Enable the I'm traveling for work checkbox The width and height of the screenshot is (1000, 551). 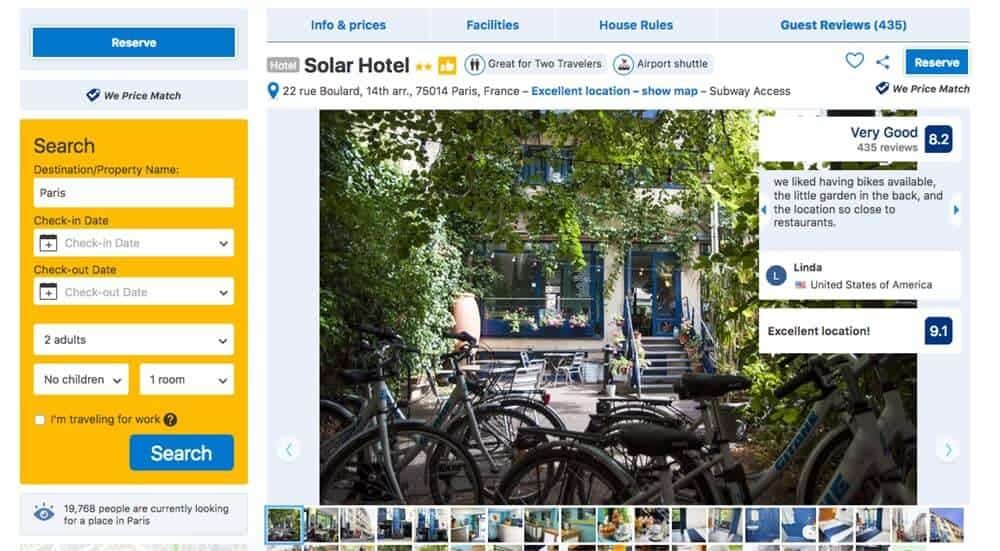40,420
